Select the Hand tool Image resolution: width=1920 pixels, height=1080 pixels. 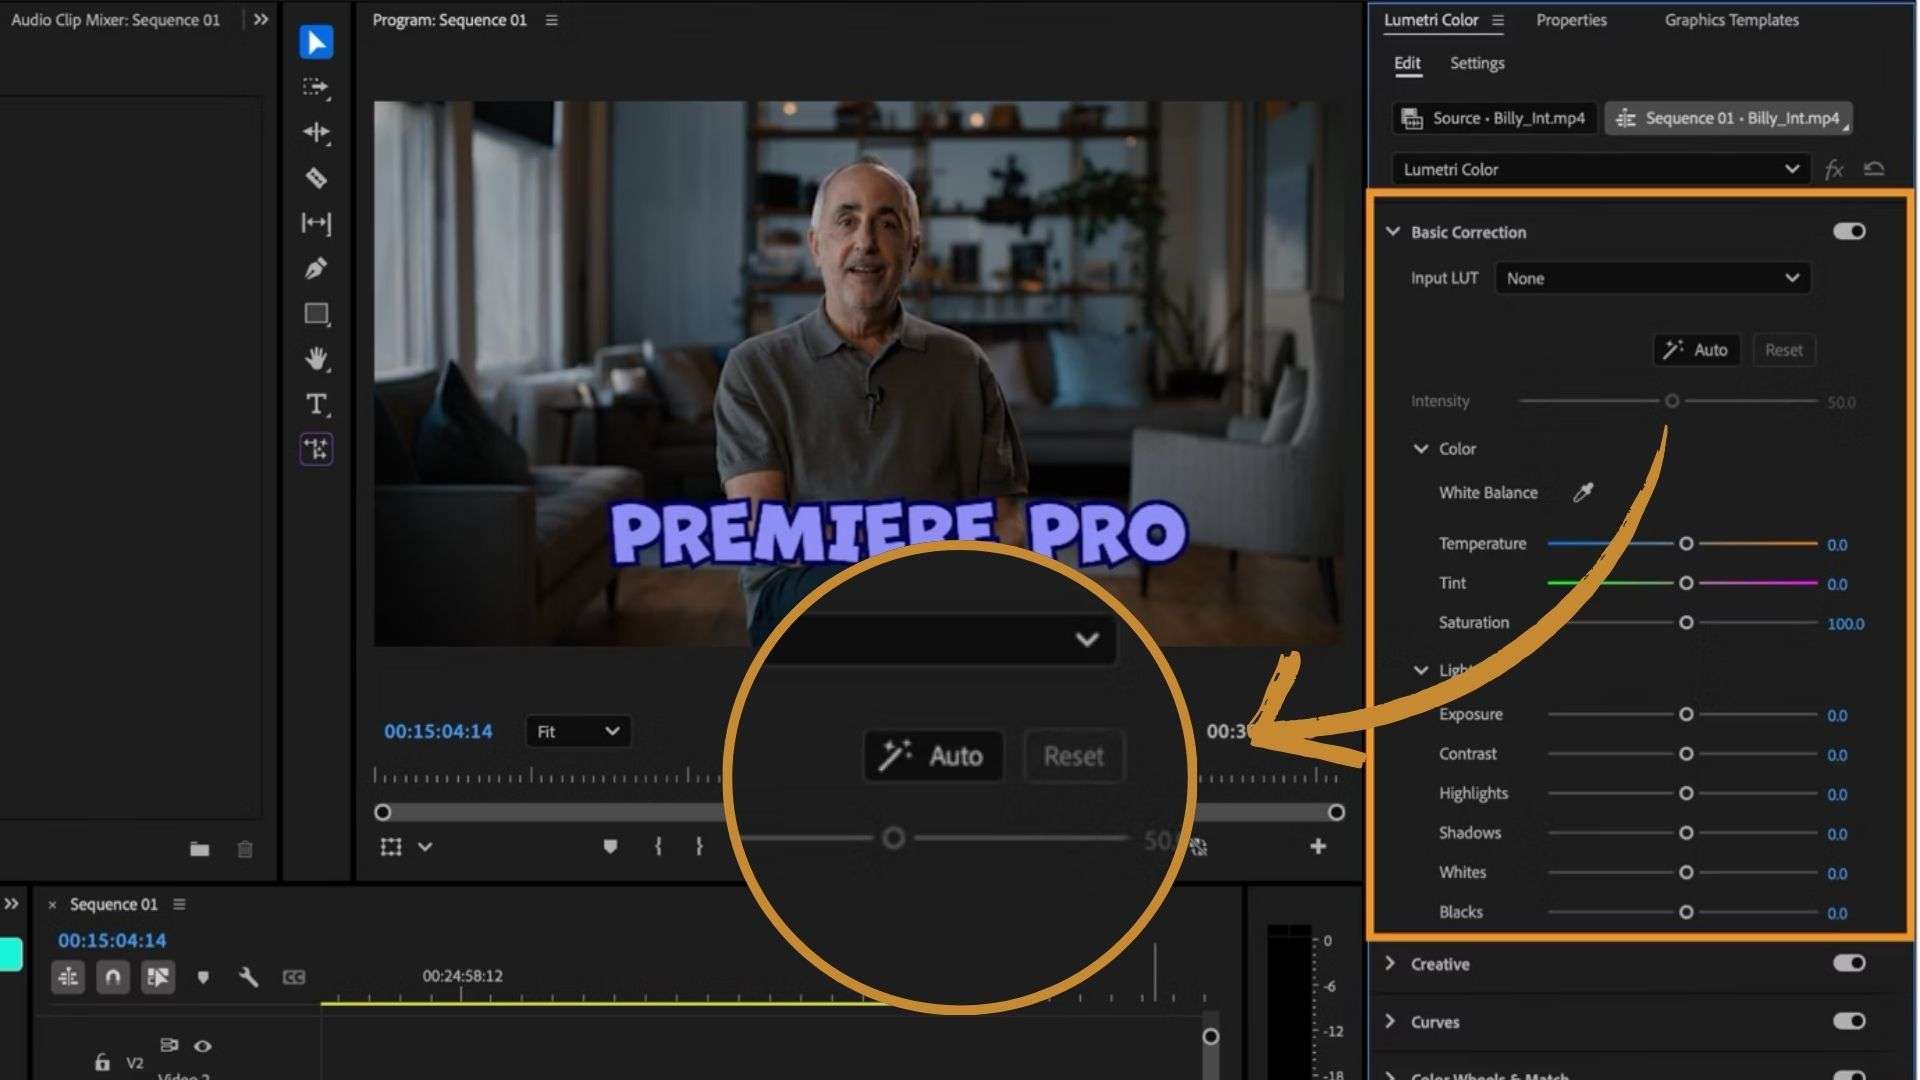(x=316, y=359)
